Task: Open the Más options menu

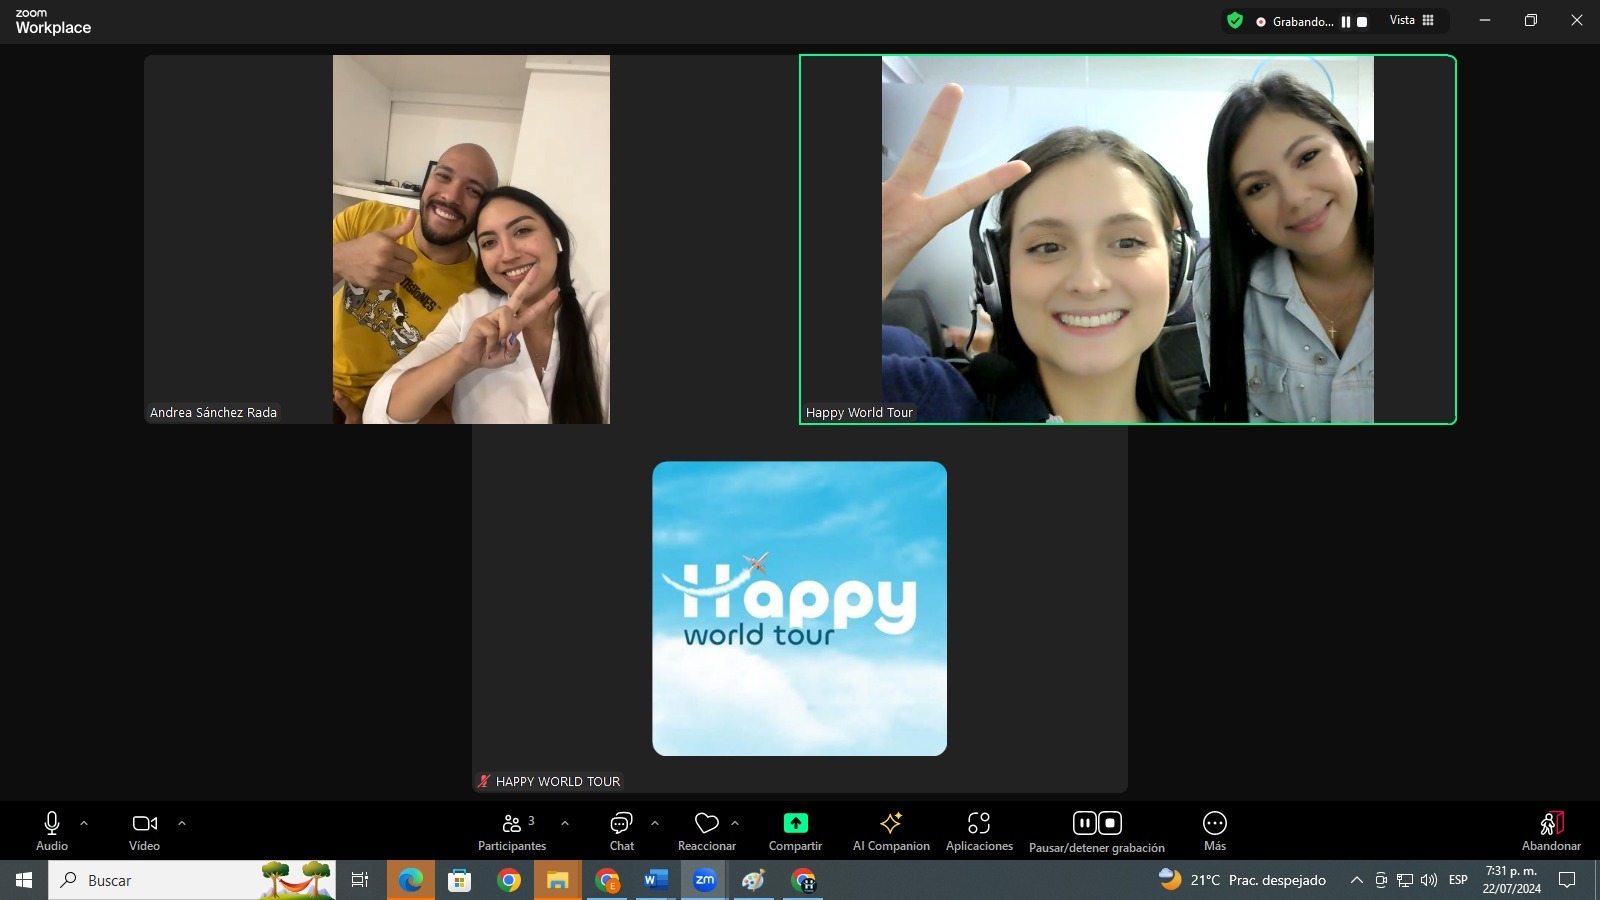Action: click(x=1215, y=831)
